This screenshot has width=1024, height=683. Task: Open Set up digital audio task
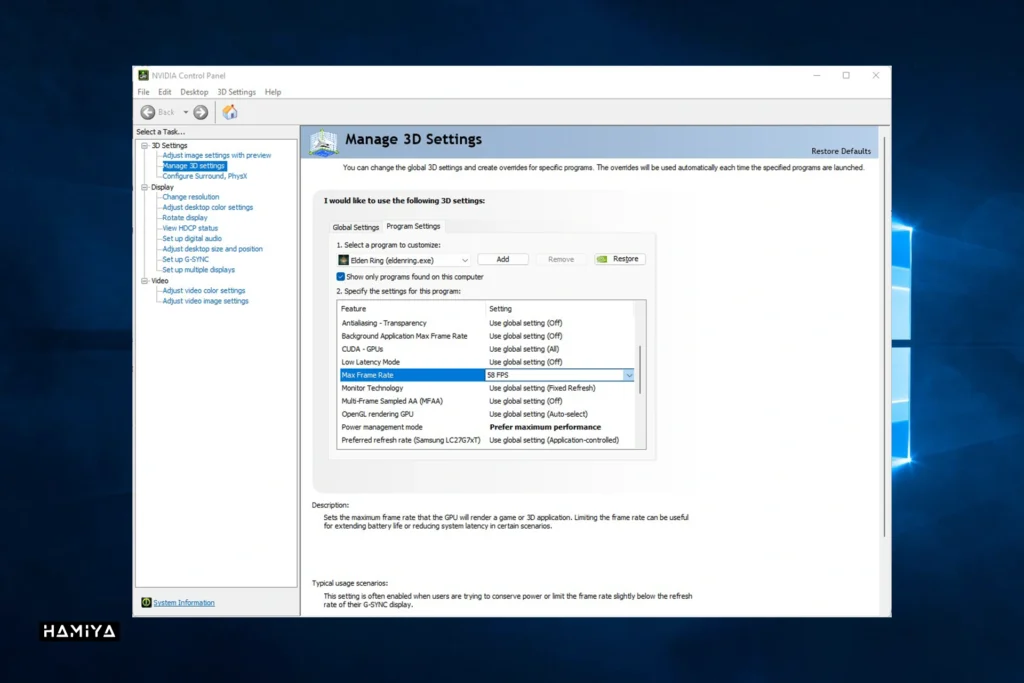click(x=192, y=239)
